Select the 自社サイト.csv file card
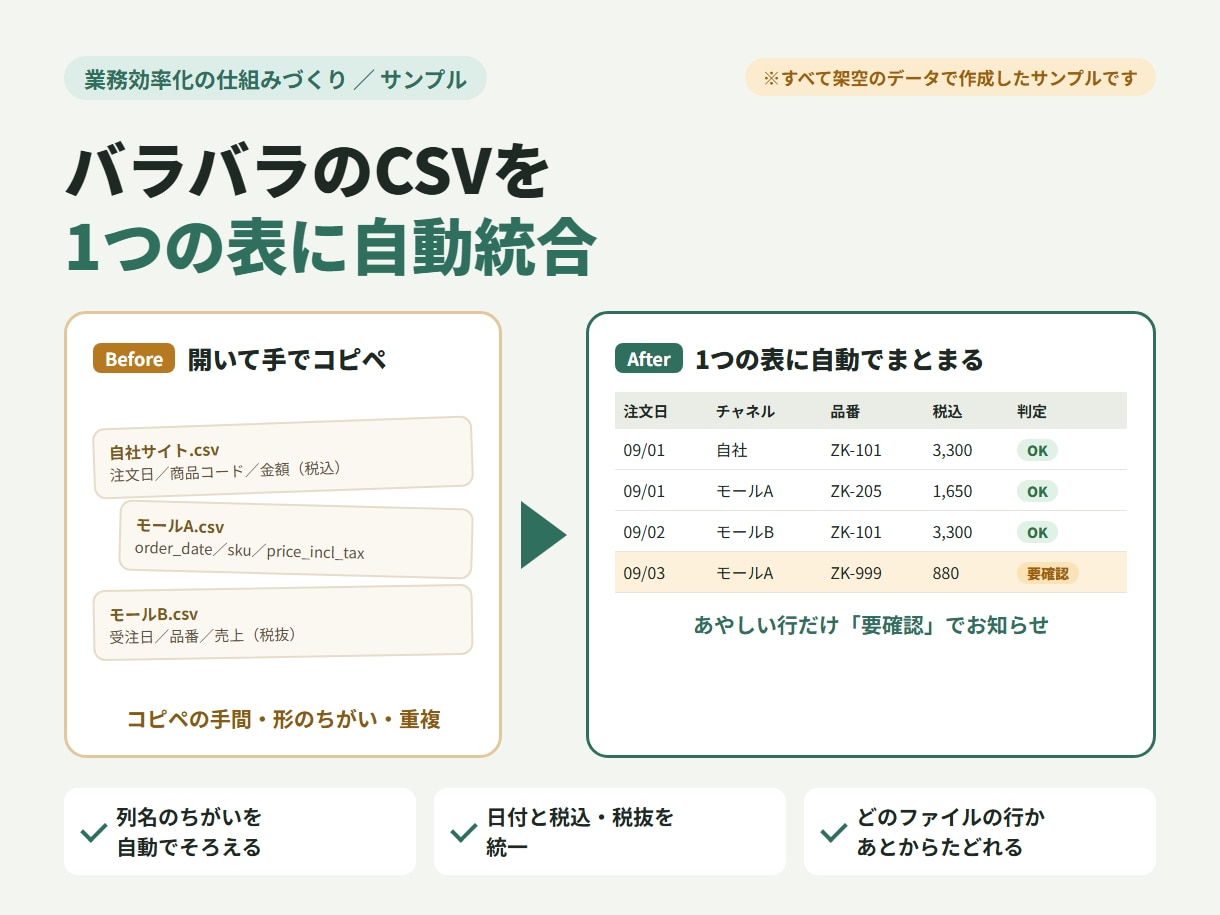 click(x=283, y=457)
